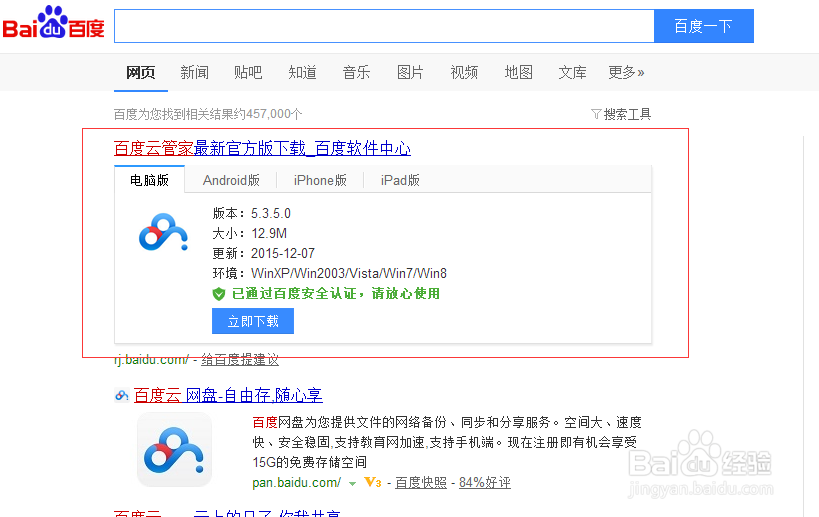This screenshot has height=517, width=819.
Task: Expand the 更多» menu
Action: 626,72
